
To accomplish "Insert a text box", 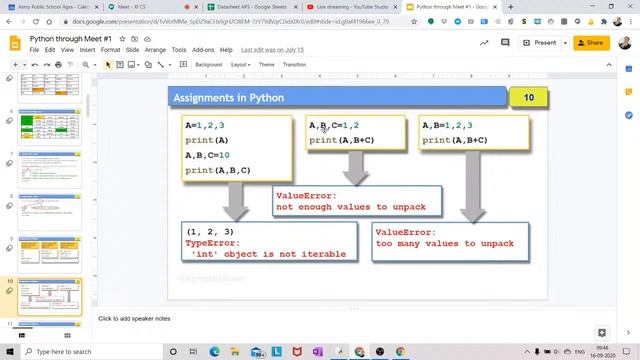I will (120, 64).
